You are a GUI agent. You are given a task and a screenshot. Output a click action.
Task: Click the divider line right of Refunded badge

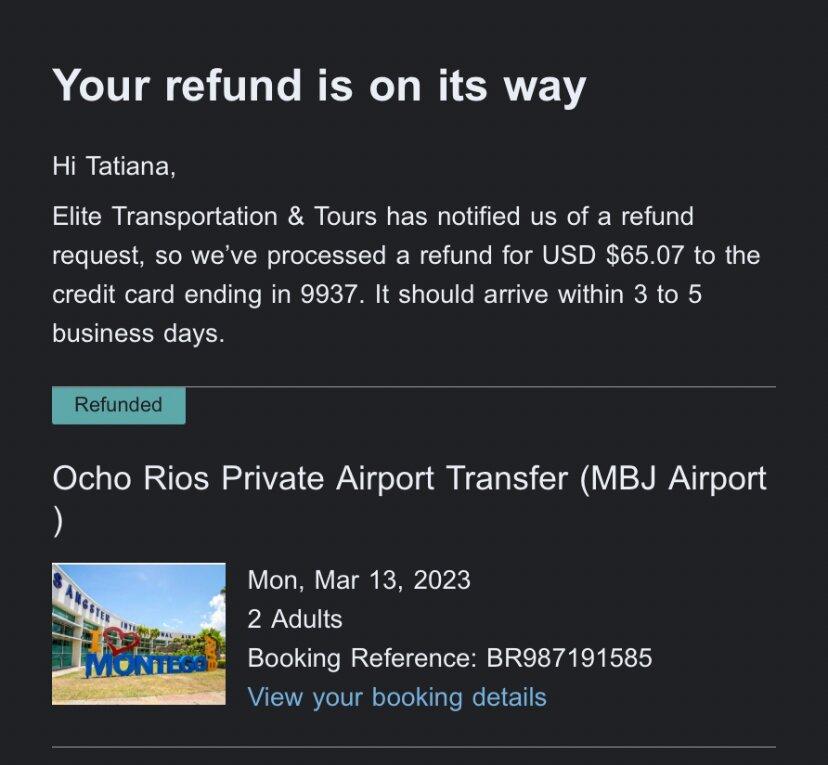click(x=481, y=387)
